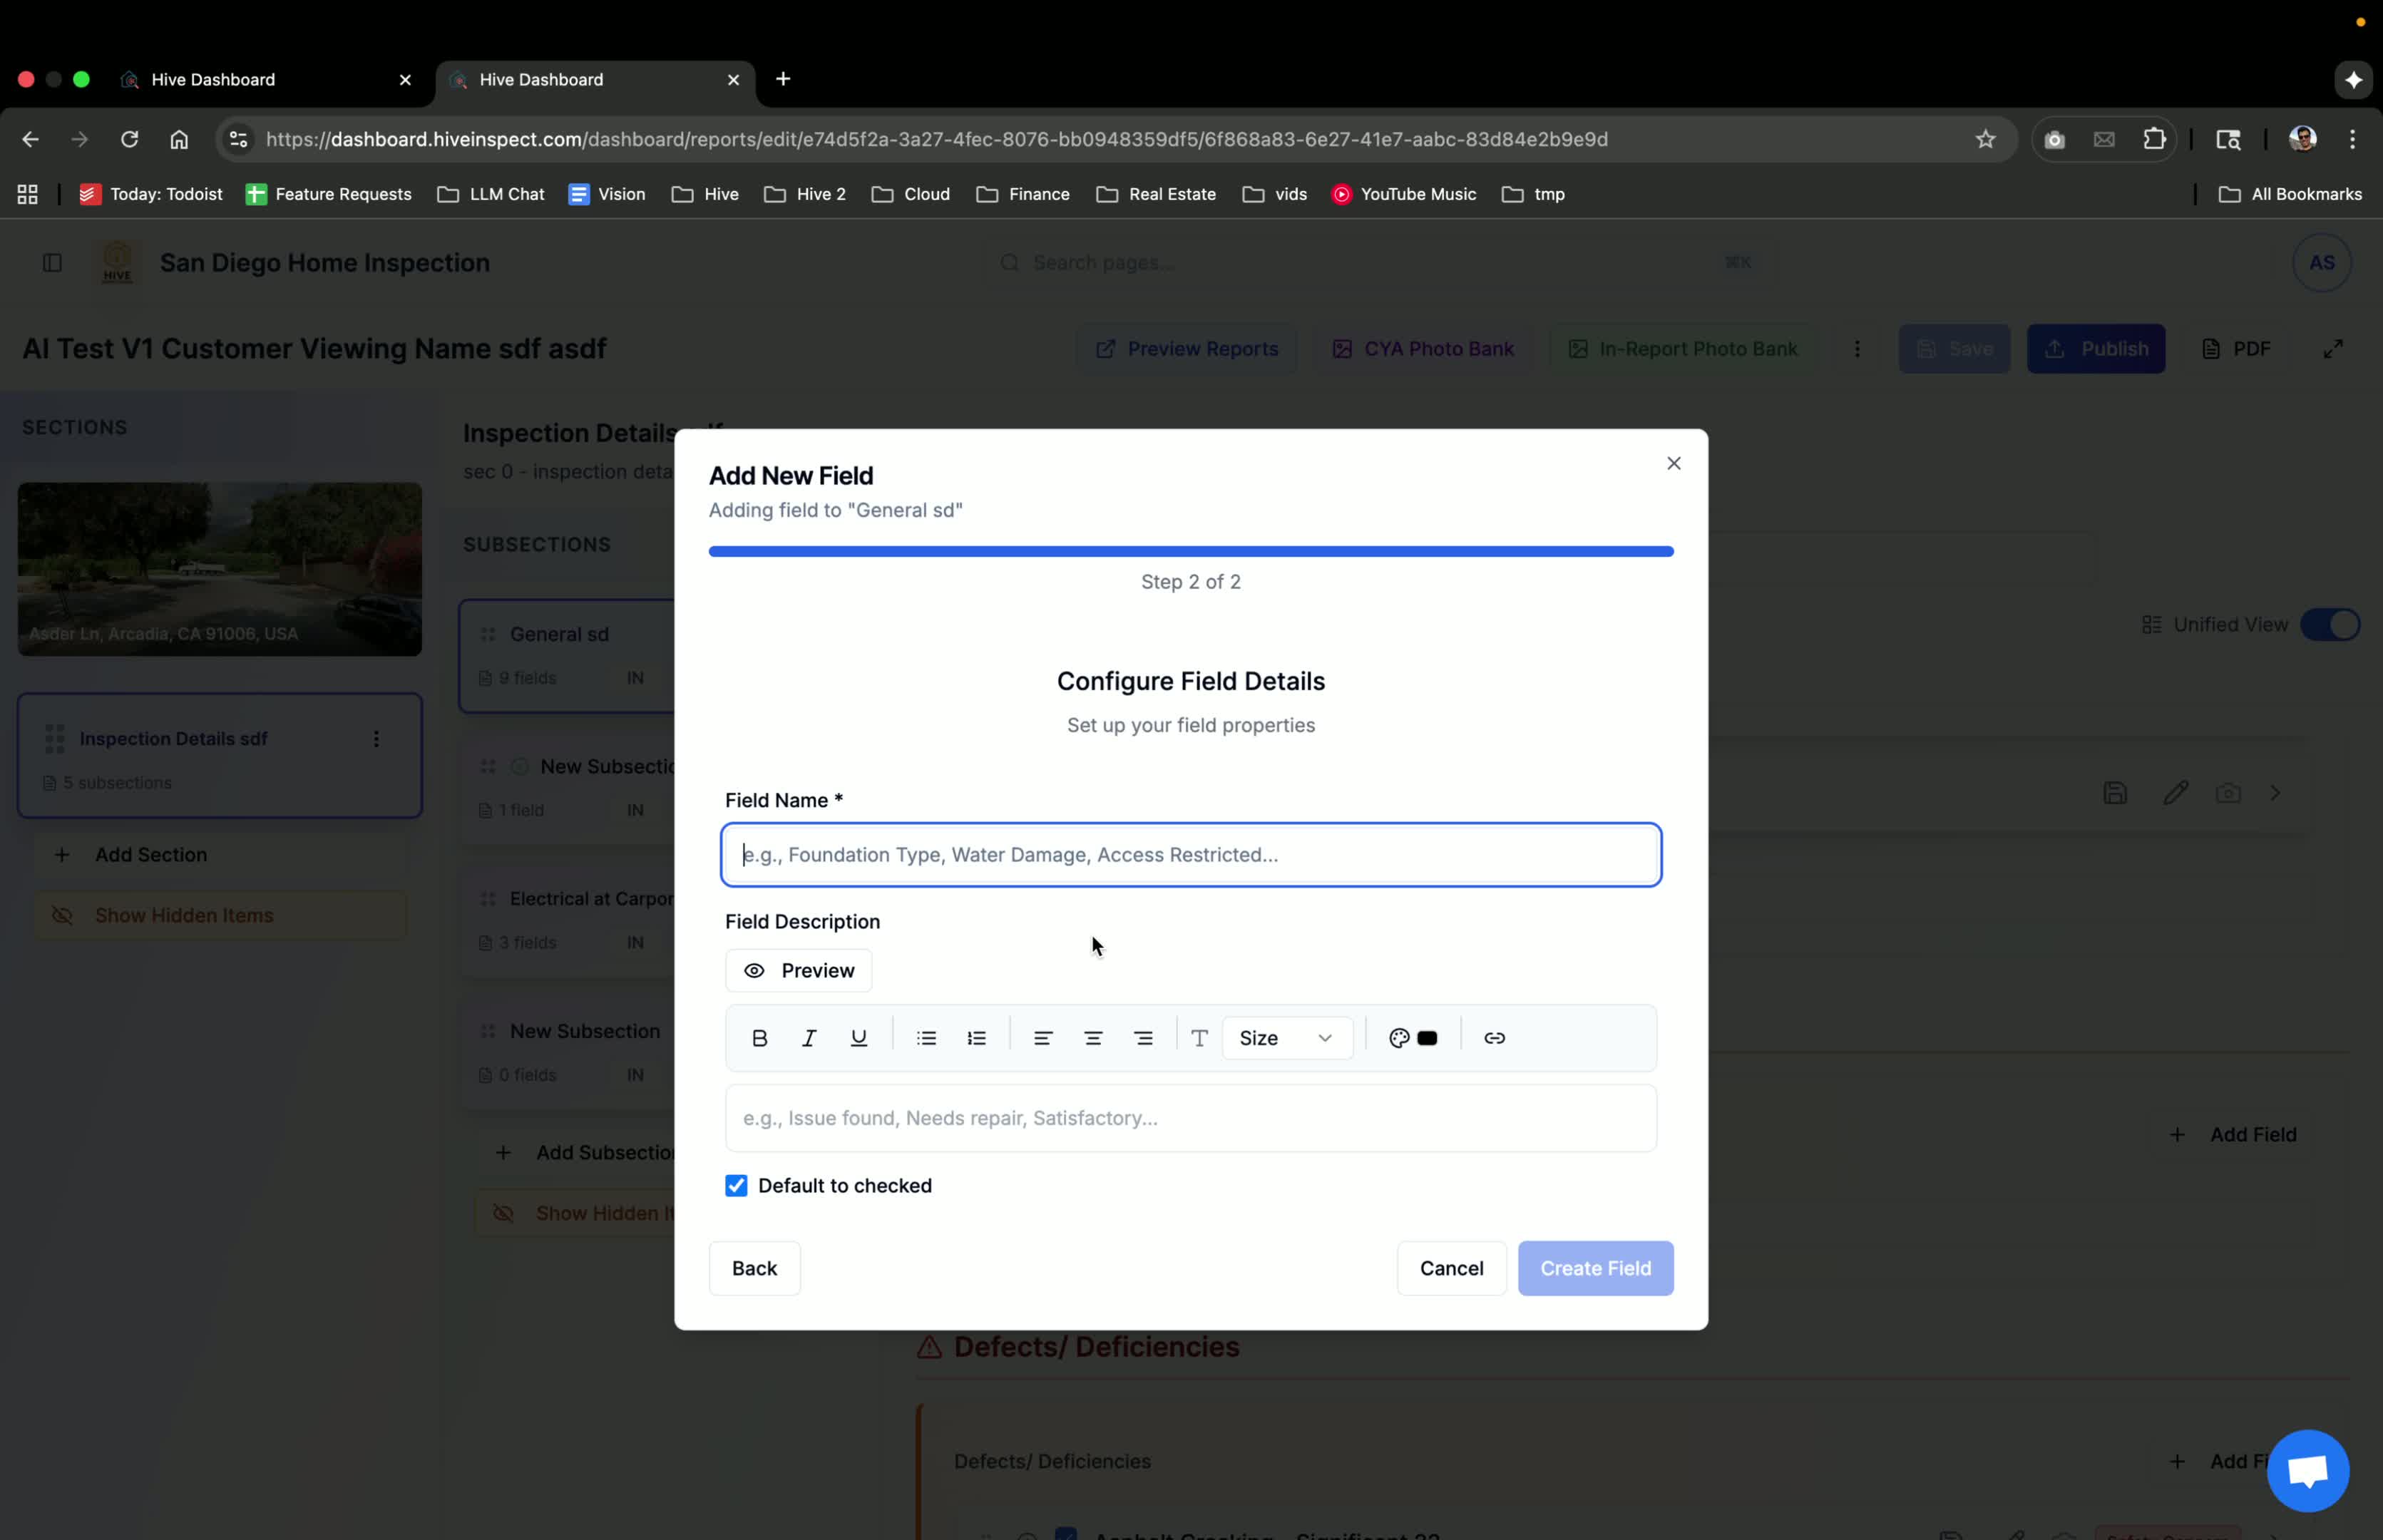Open the report more-options menu
The width and height of the screenshot is (2383, 1540).
coord(1857,349)
